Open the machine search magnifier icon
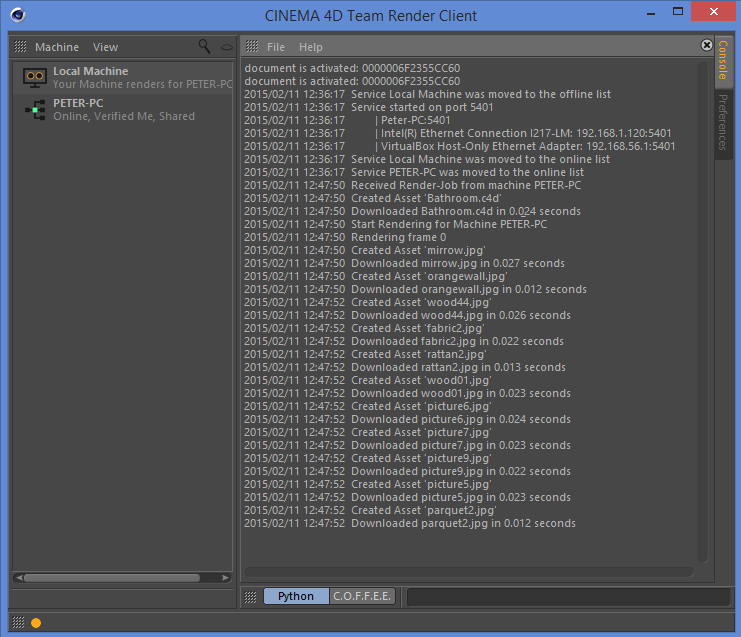The width and height of the screenshot is (741, 637). (204, 46)
